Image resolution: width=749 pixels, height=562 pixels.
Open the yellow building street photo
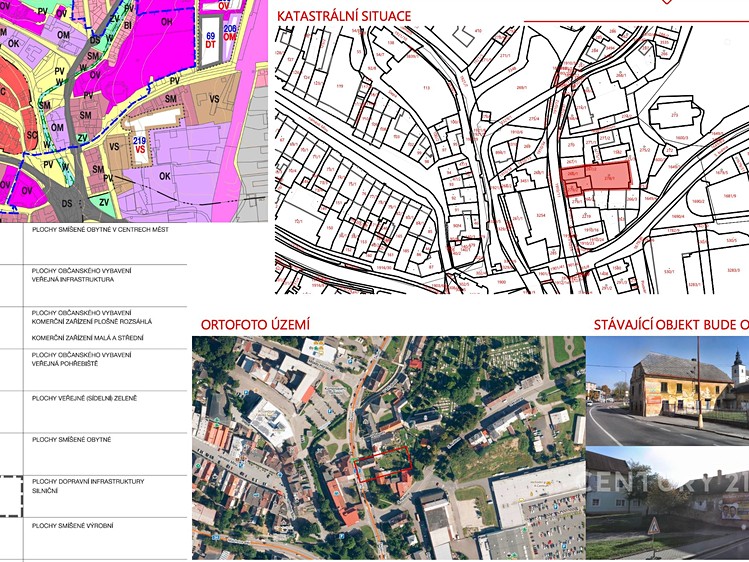pyautogui.click(x=667, y=391)
